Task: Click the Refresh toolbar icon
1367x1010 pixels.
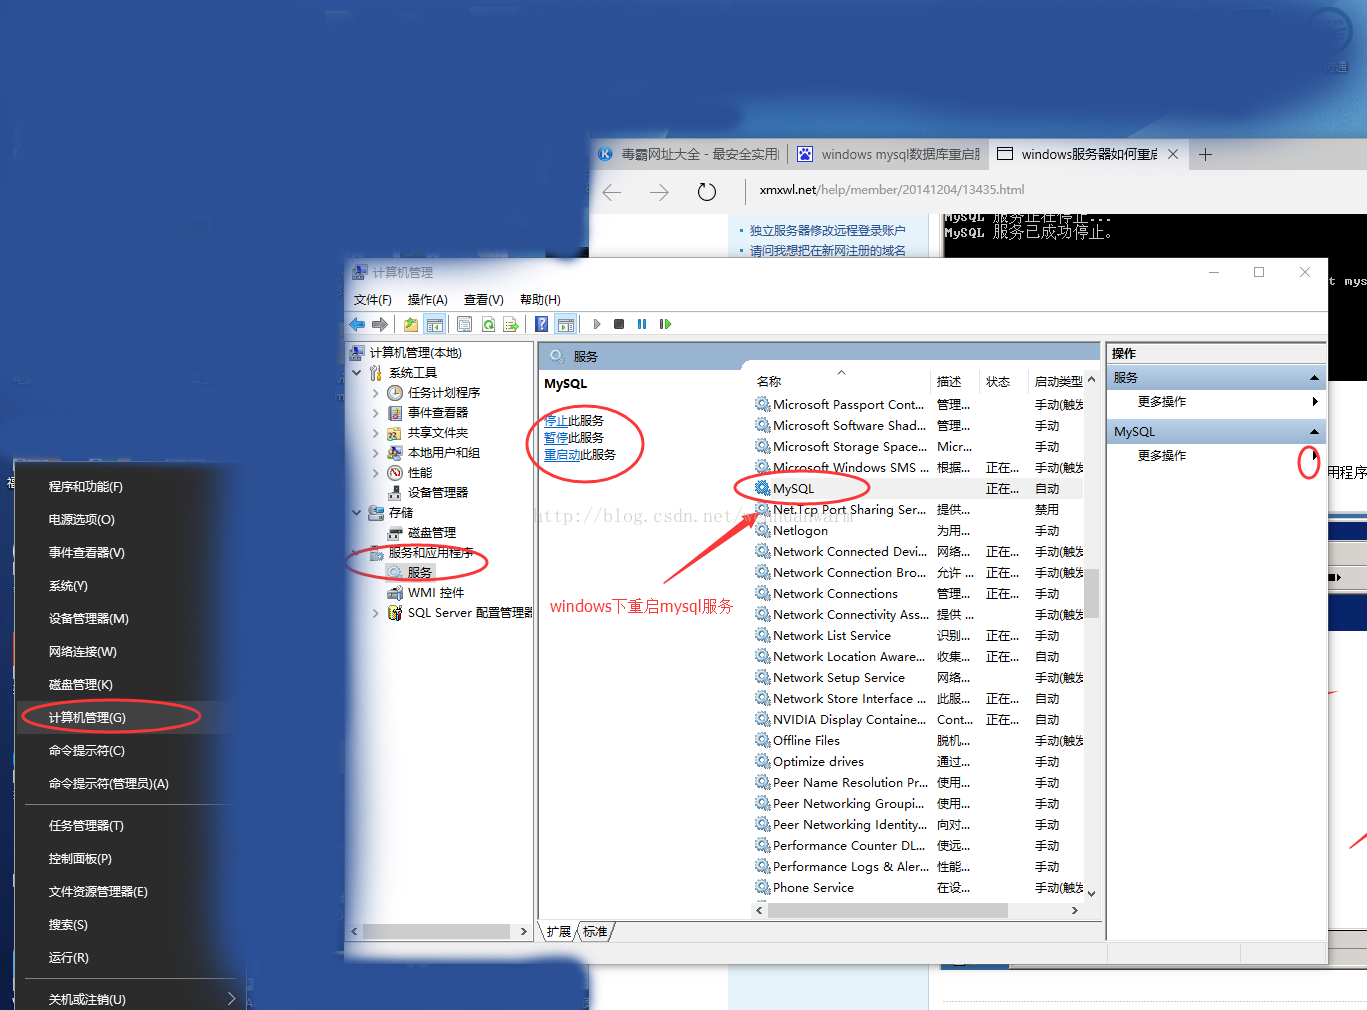Action: 488,324
